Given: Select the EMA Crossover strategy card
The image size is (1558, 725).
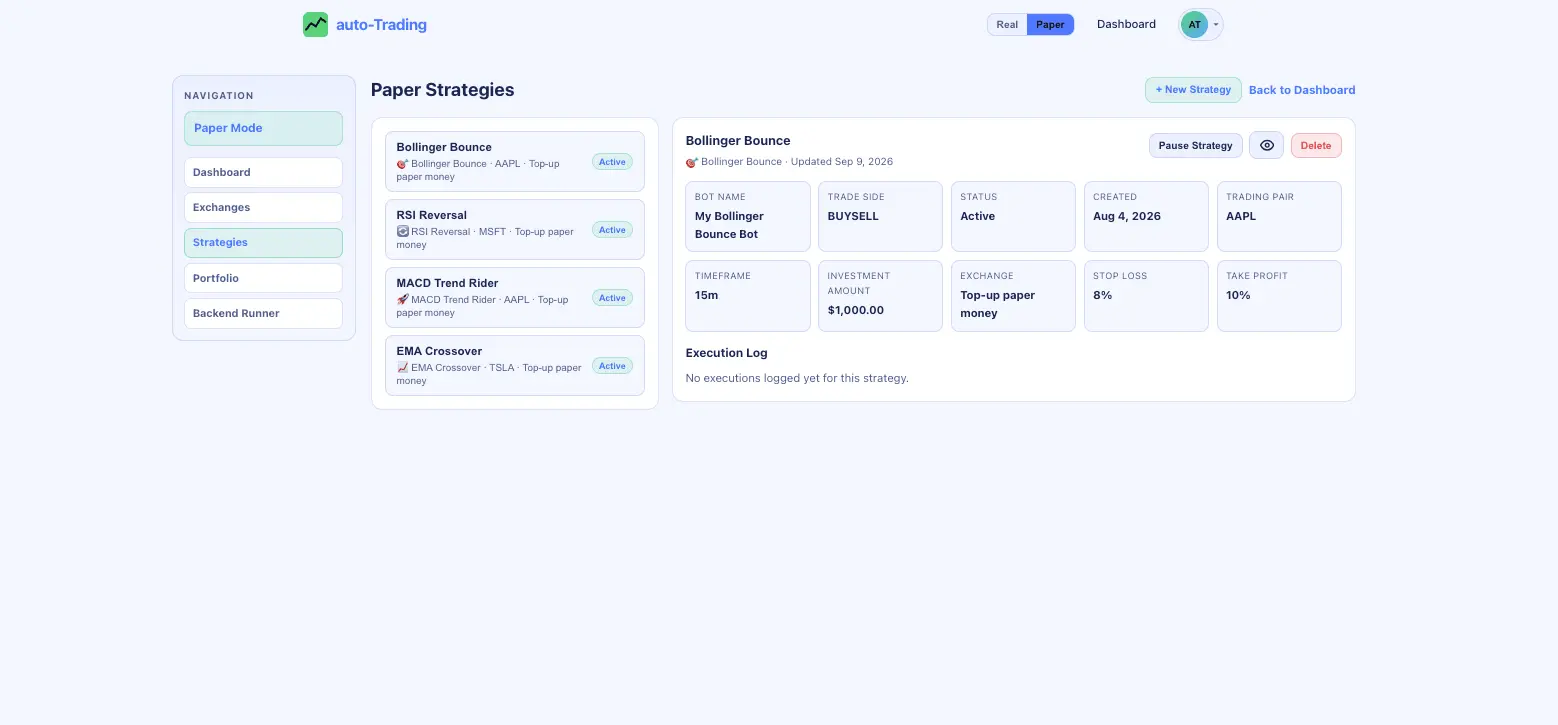Looking at the screenshot, I should [x=515, y=365].
